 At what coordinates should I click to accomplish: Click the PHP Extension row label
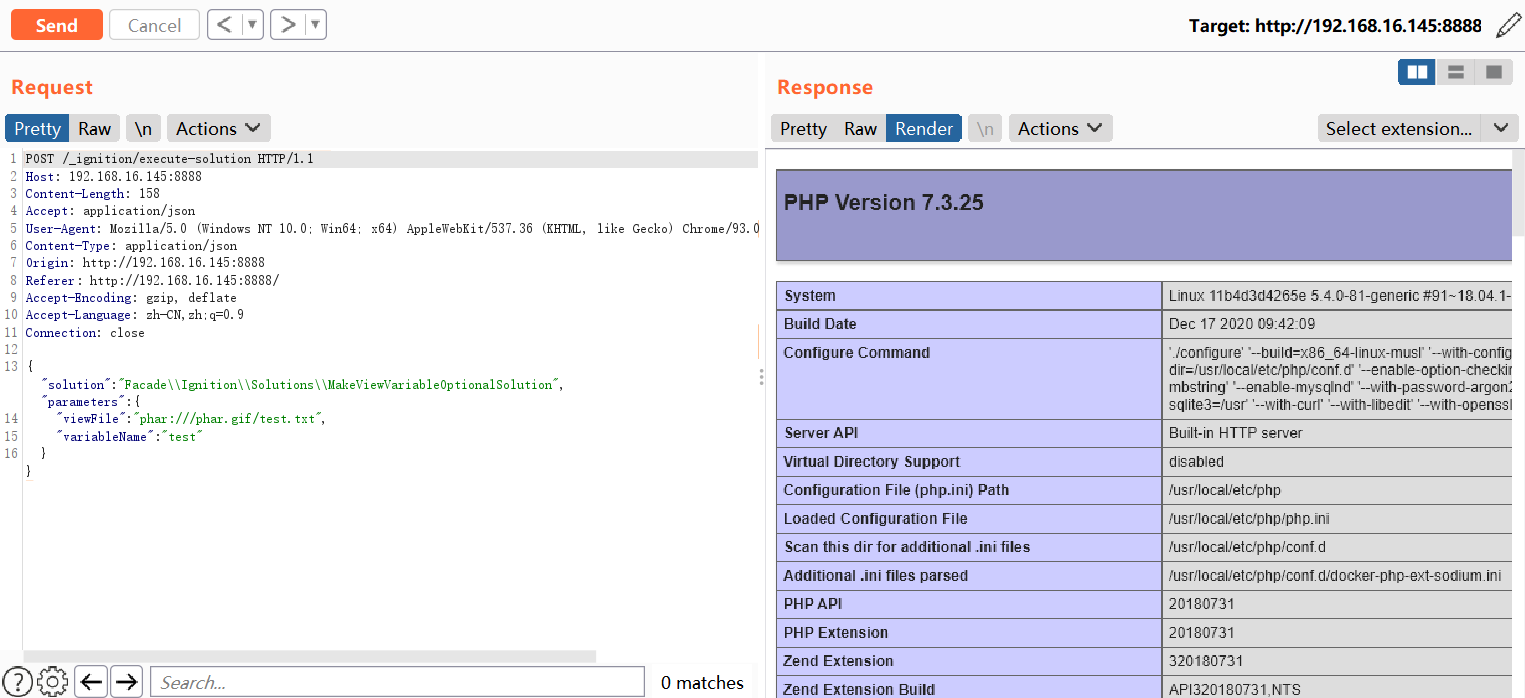pyautogui.click(x=836, y=633)
